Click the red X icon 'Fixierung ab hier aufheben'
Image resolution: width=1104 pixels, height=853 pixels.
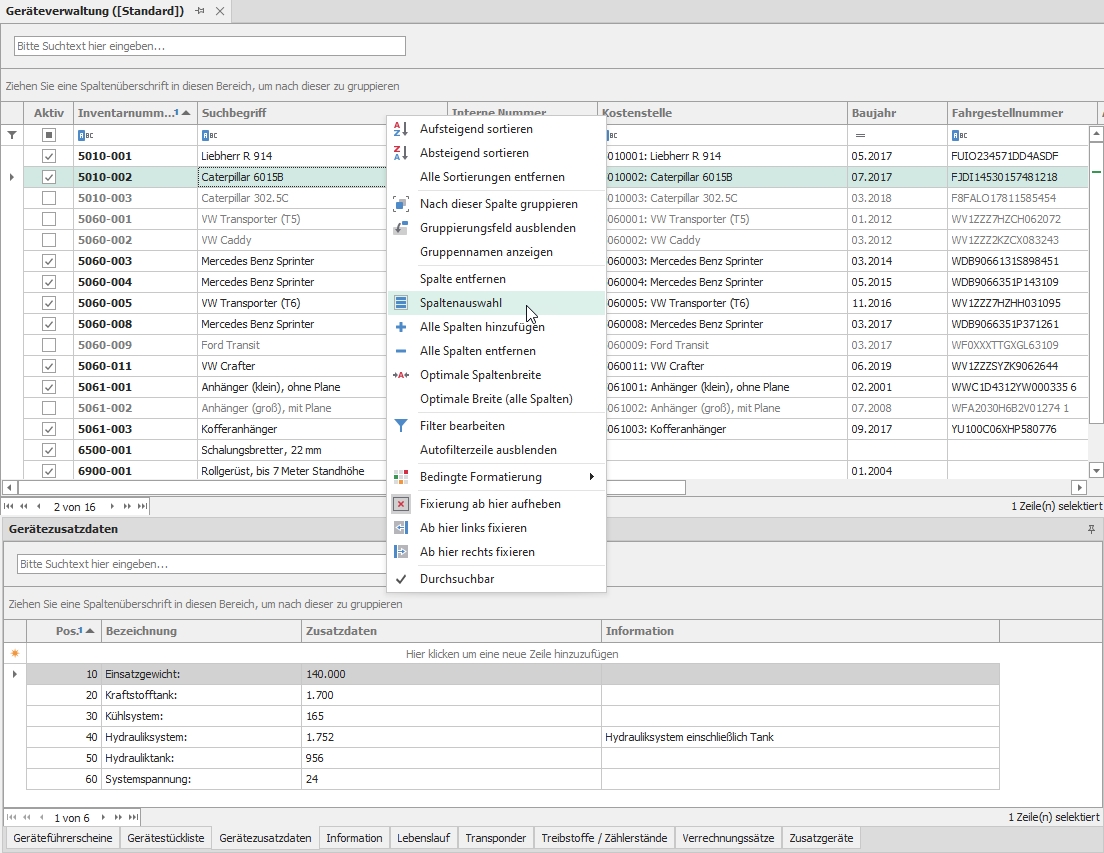(x=400, y=504)
